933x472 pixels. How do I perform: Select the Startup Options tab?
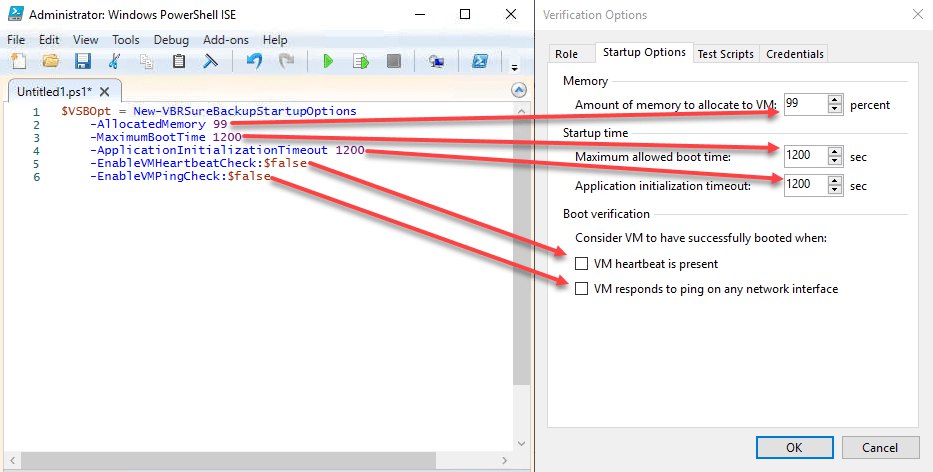pos(644,52)
